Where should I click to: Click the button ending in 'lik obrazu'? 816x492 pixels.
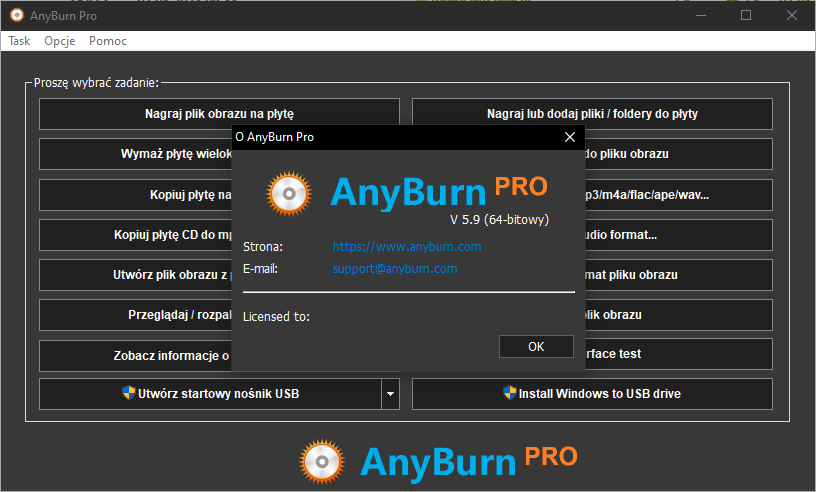(679, 315)
